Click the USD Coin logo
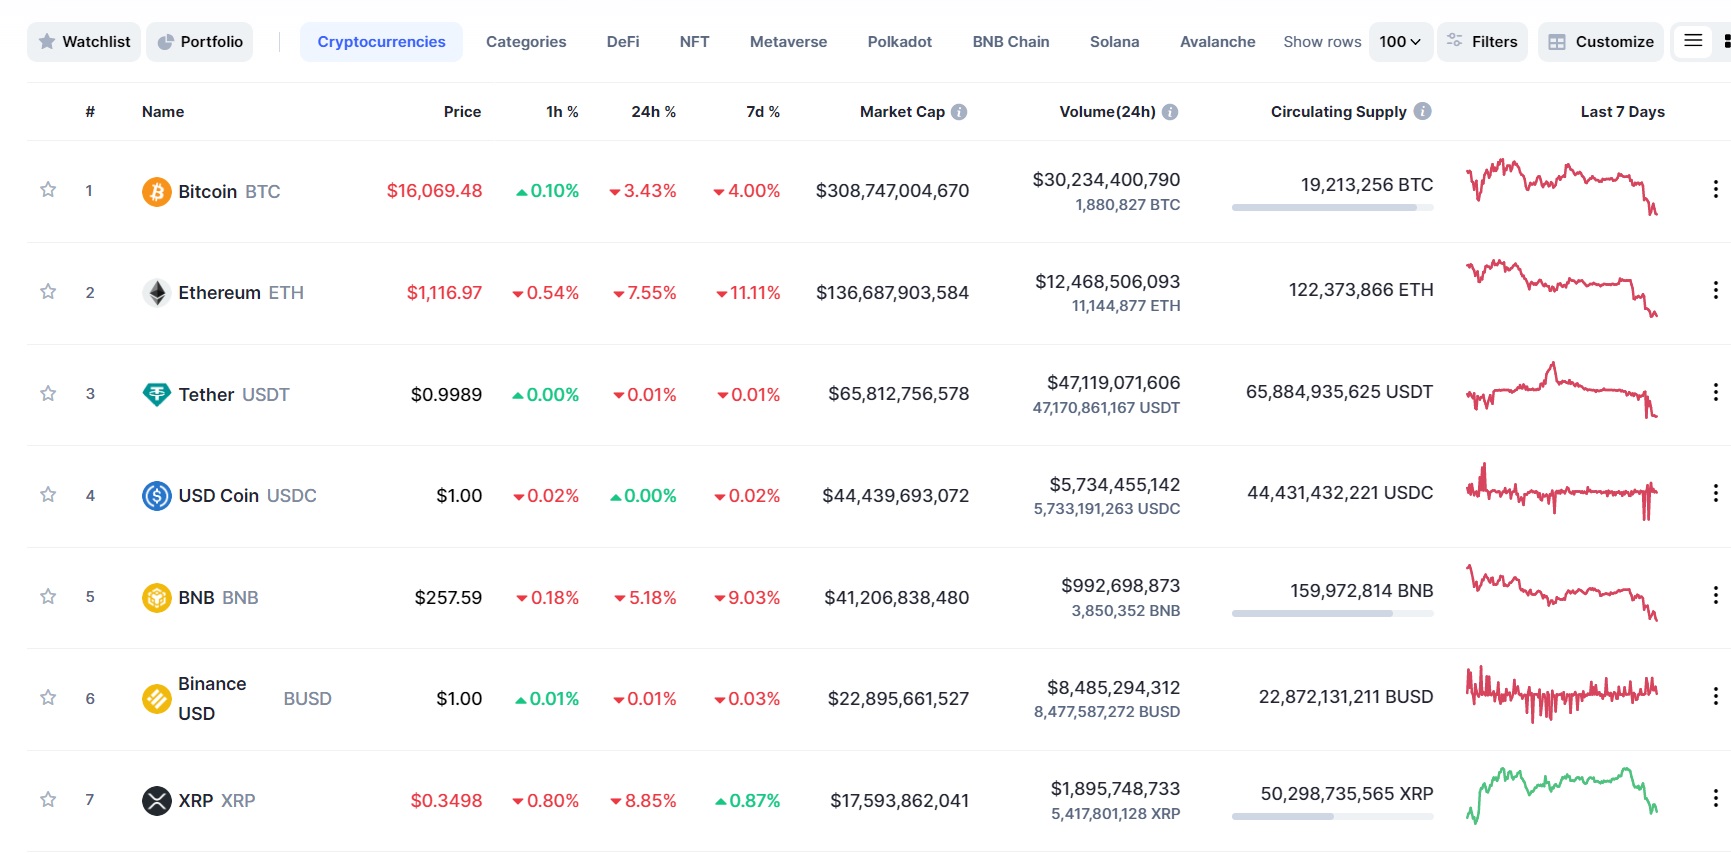The height and width of the screenshot is (854, 1731). click(157, 496)
